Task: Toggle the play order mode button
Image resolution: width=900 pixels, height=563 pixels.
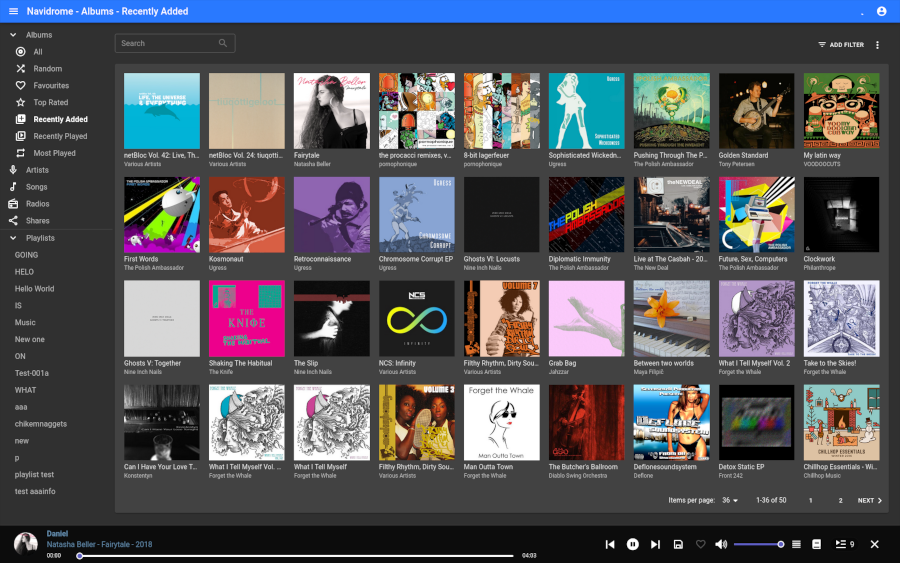Action: coord(797,544)
